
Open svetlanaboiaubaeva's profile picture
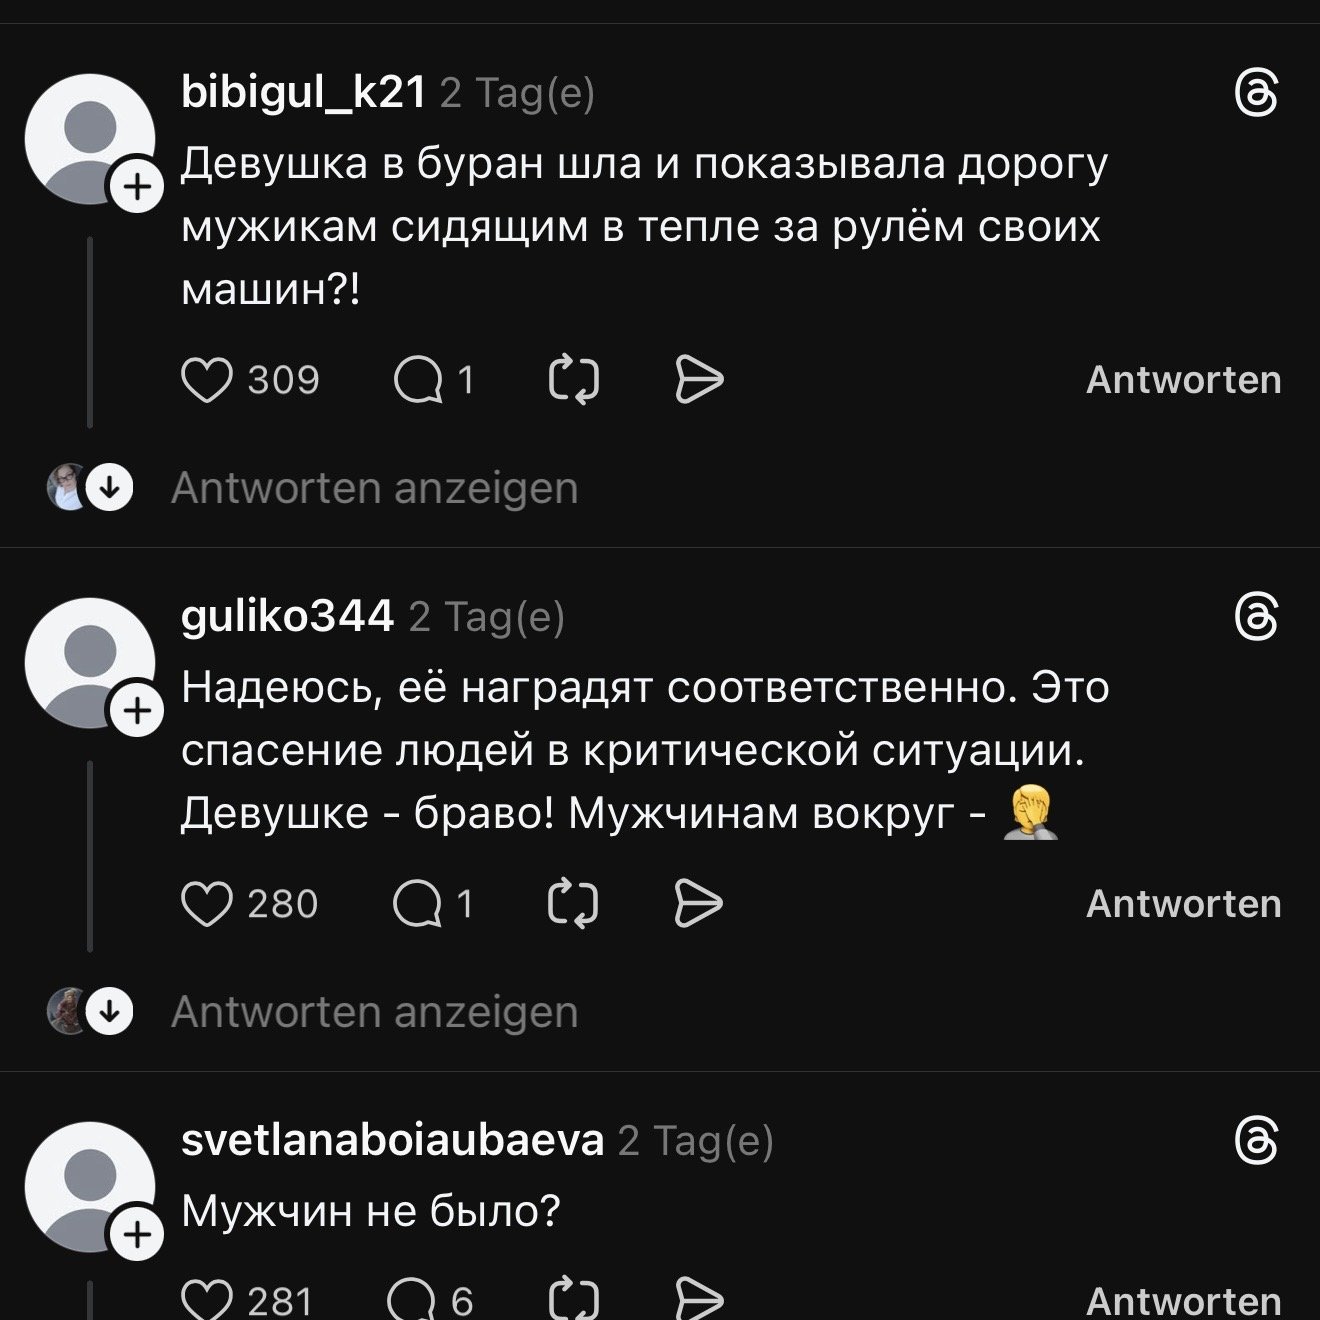89,1186
